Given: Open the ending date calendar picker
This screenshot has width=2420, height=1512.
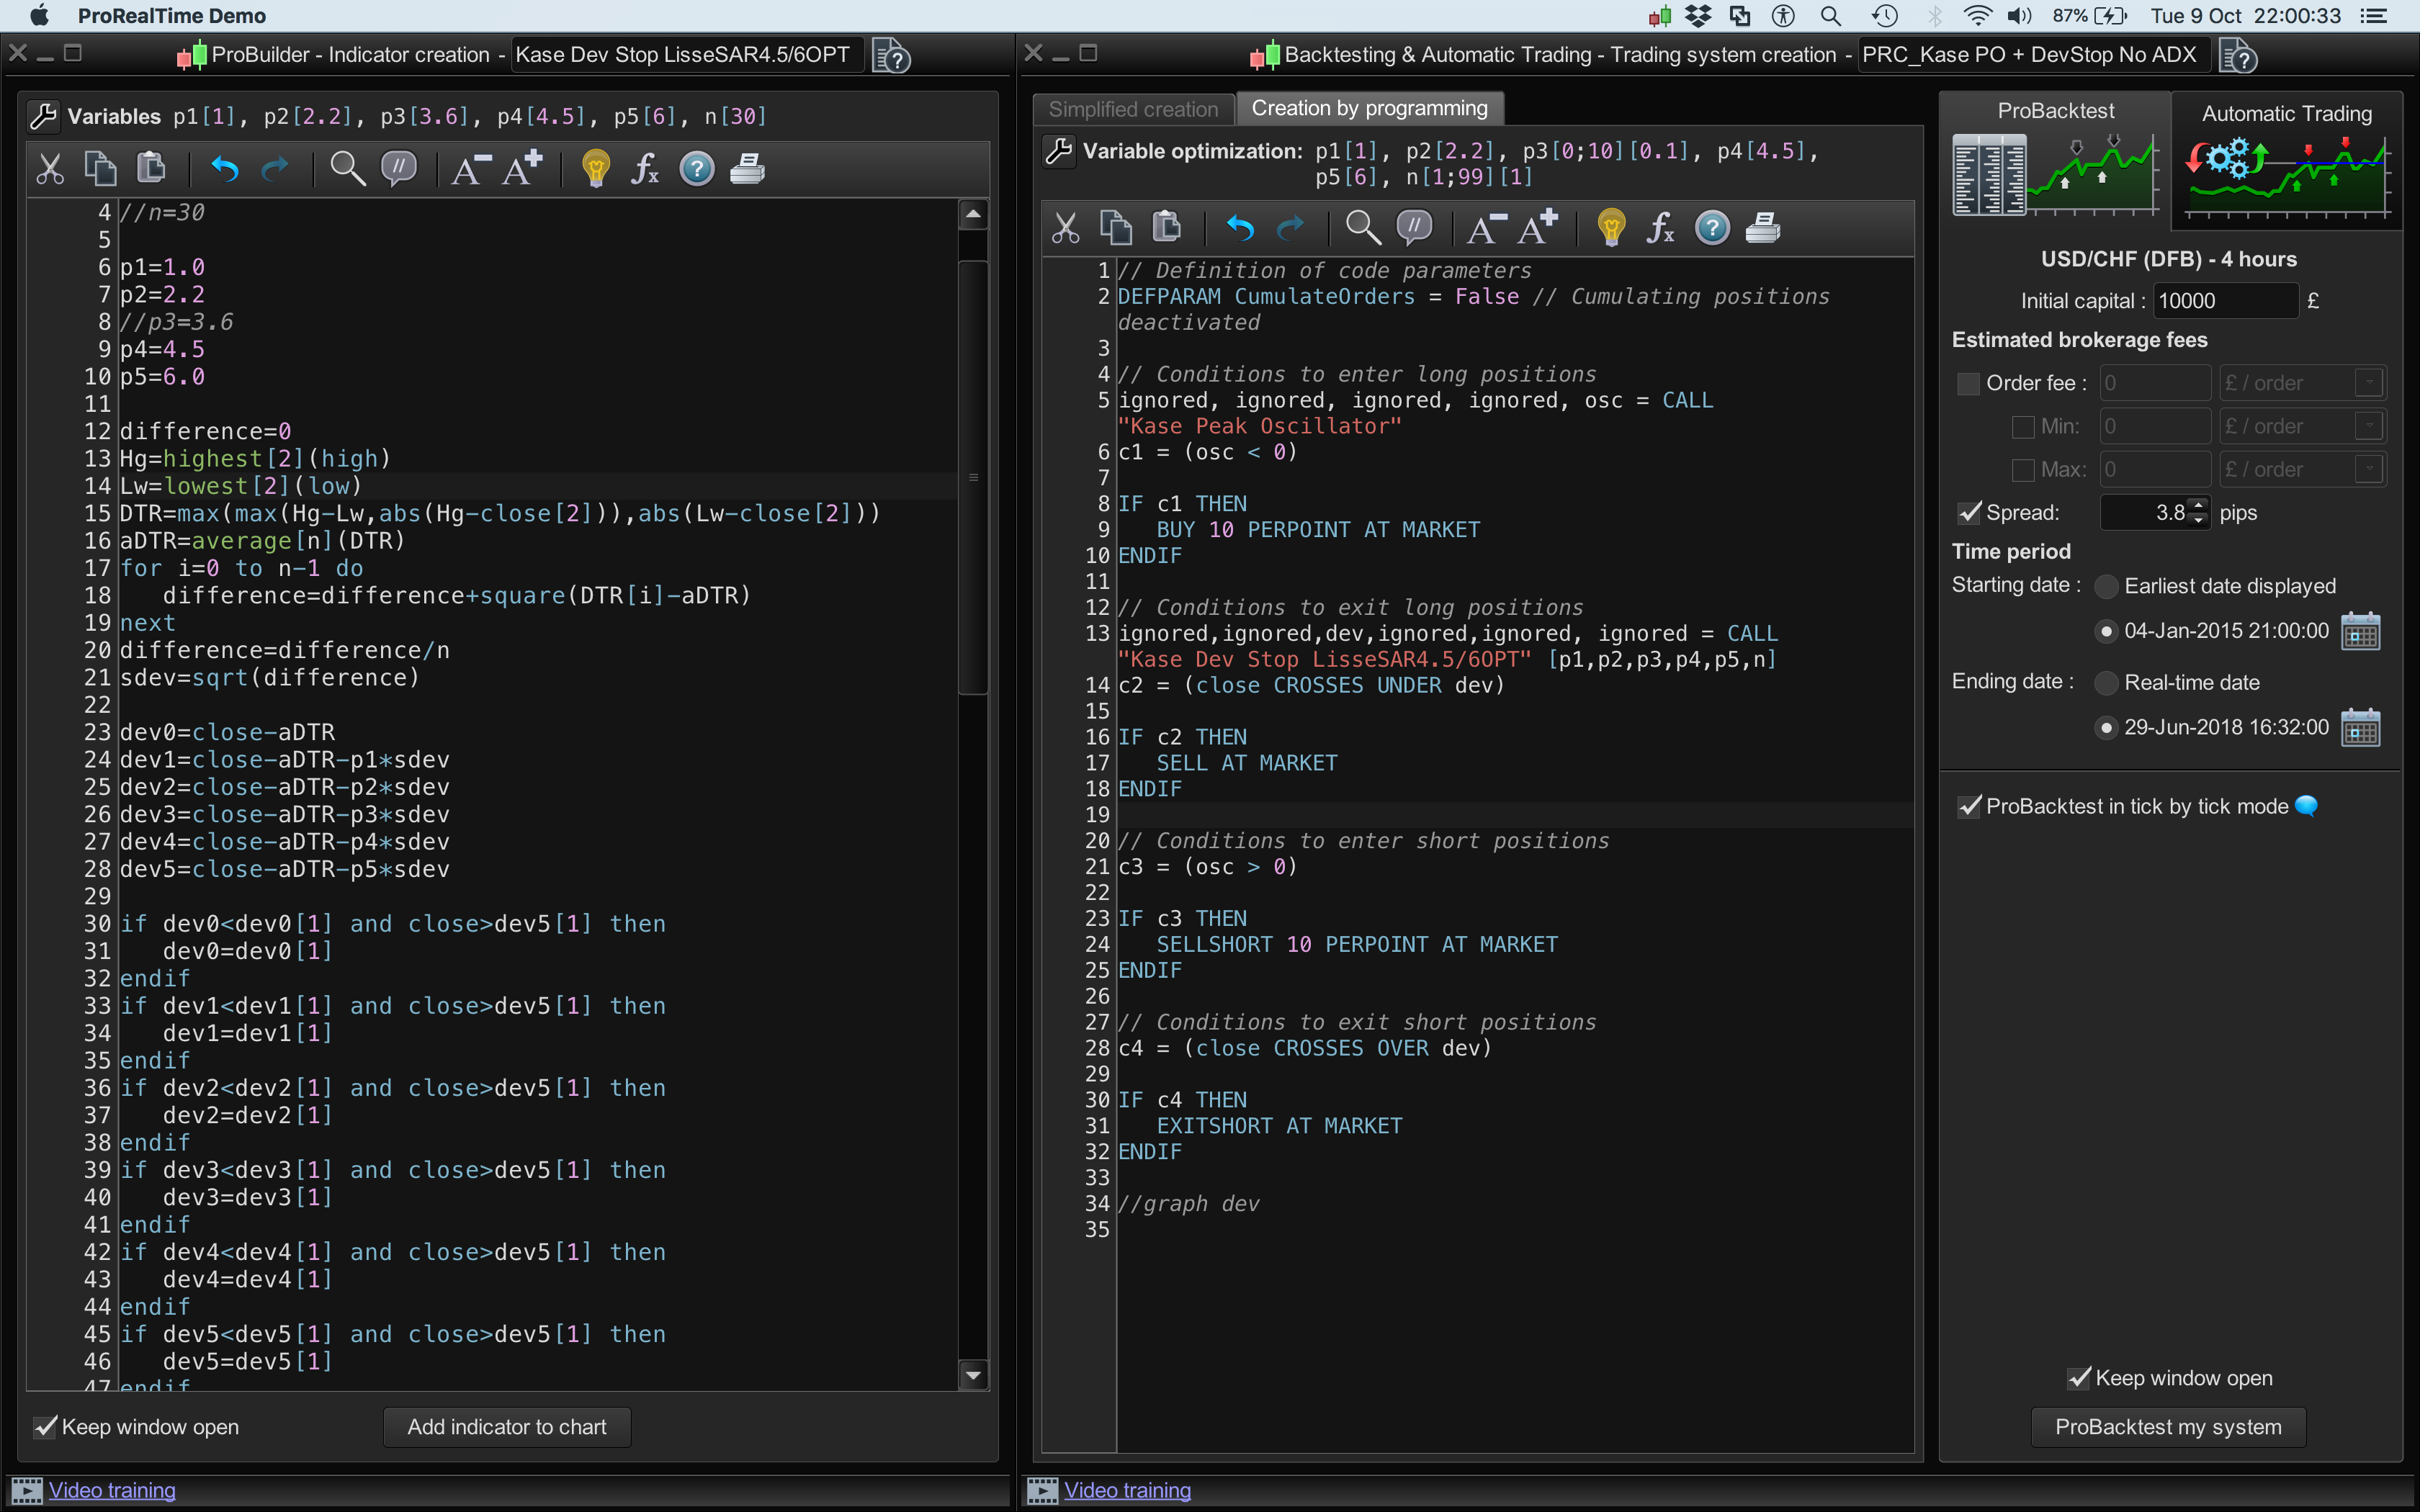Looking at the screenshot, I should 2360,728.
